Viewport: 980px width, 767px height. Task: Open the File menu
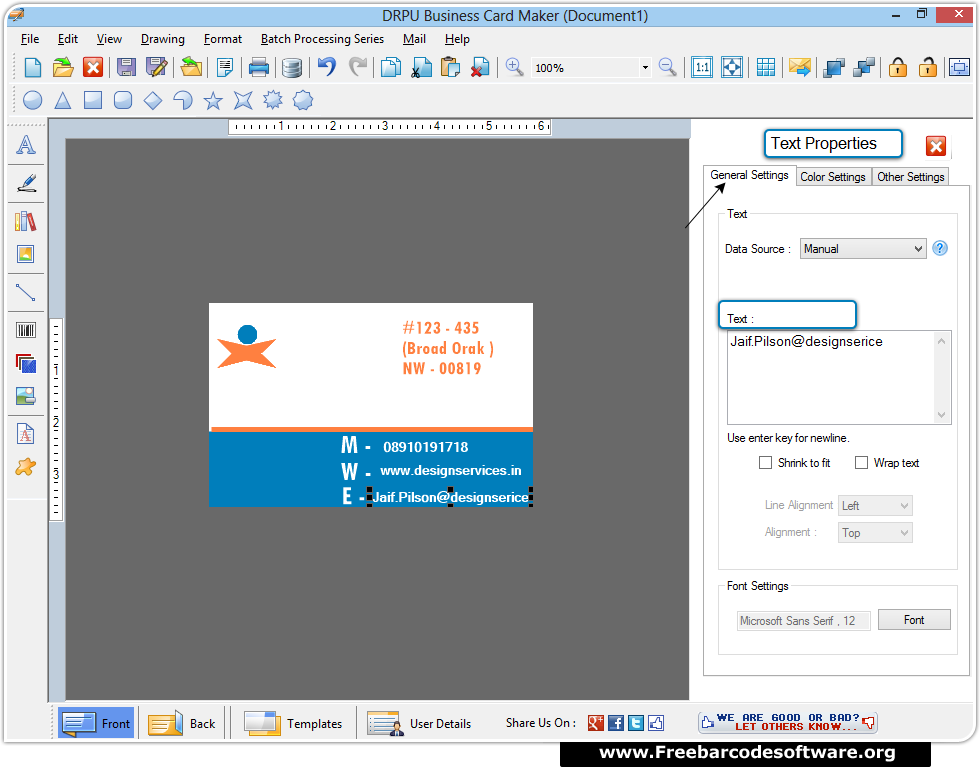click(x=30, y=39)
